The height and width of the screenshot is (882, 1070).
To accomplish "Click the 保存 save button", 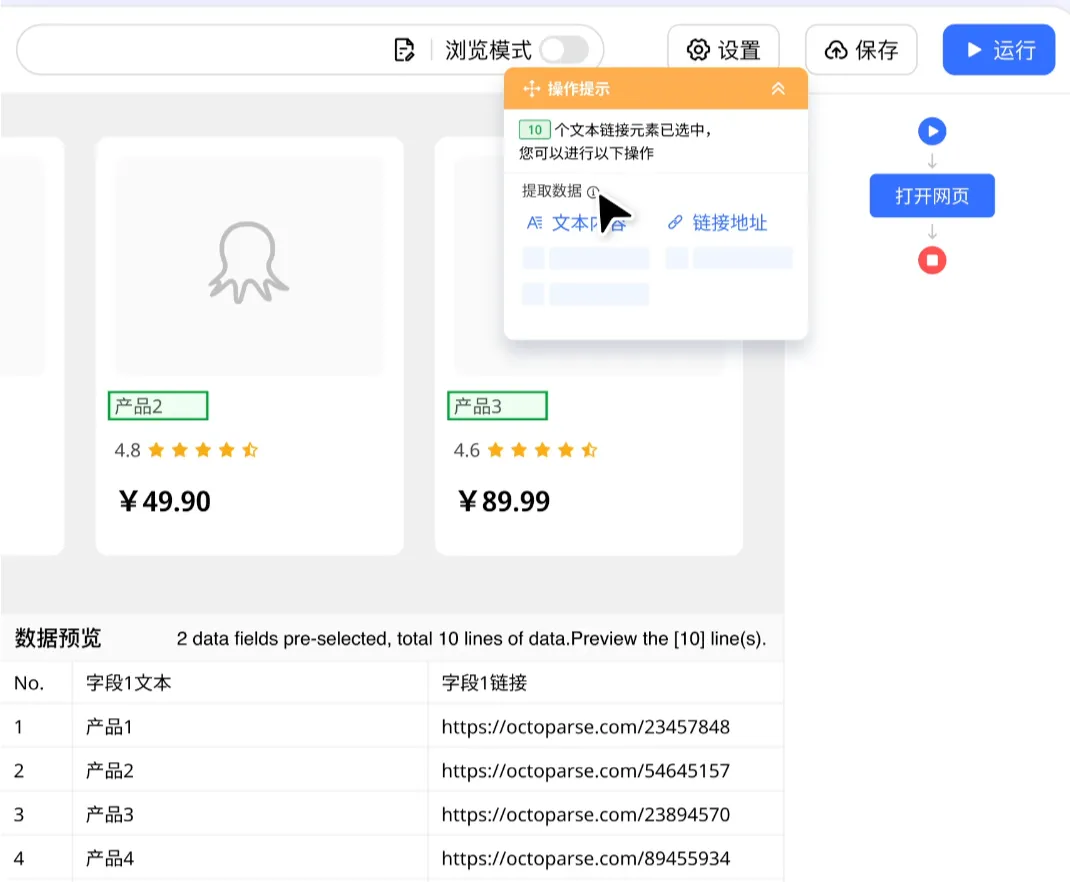I will [x=861, y=50].
